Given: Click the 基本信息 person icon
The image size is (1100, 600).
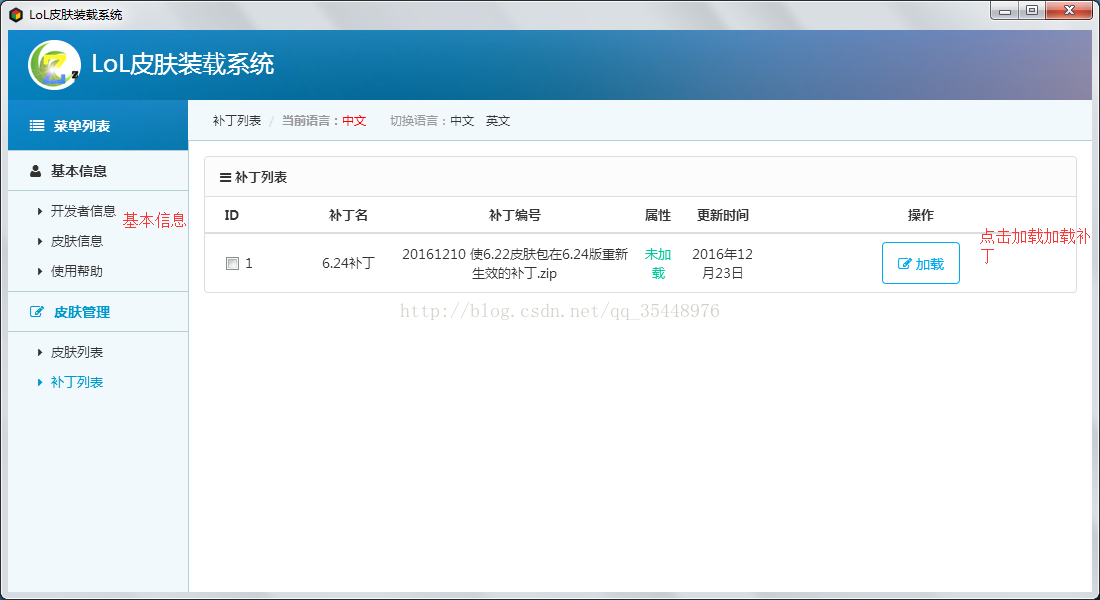Looking at the screenshot, I should click(35, 171).
